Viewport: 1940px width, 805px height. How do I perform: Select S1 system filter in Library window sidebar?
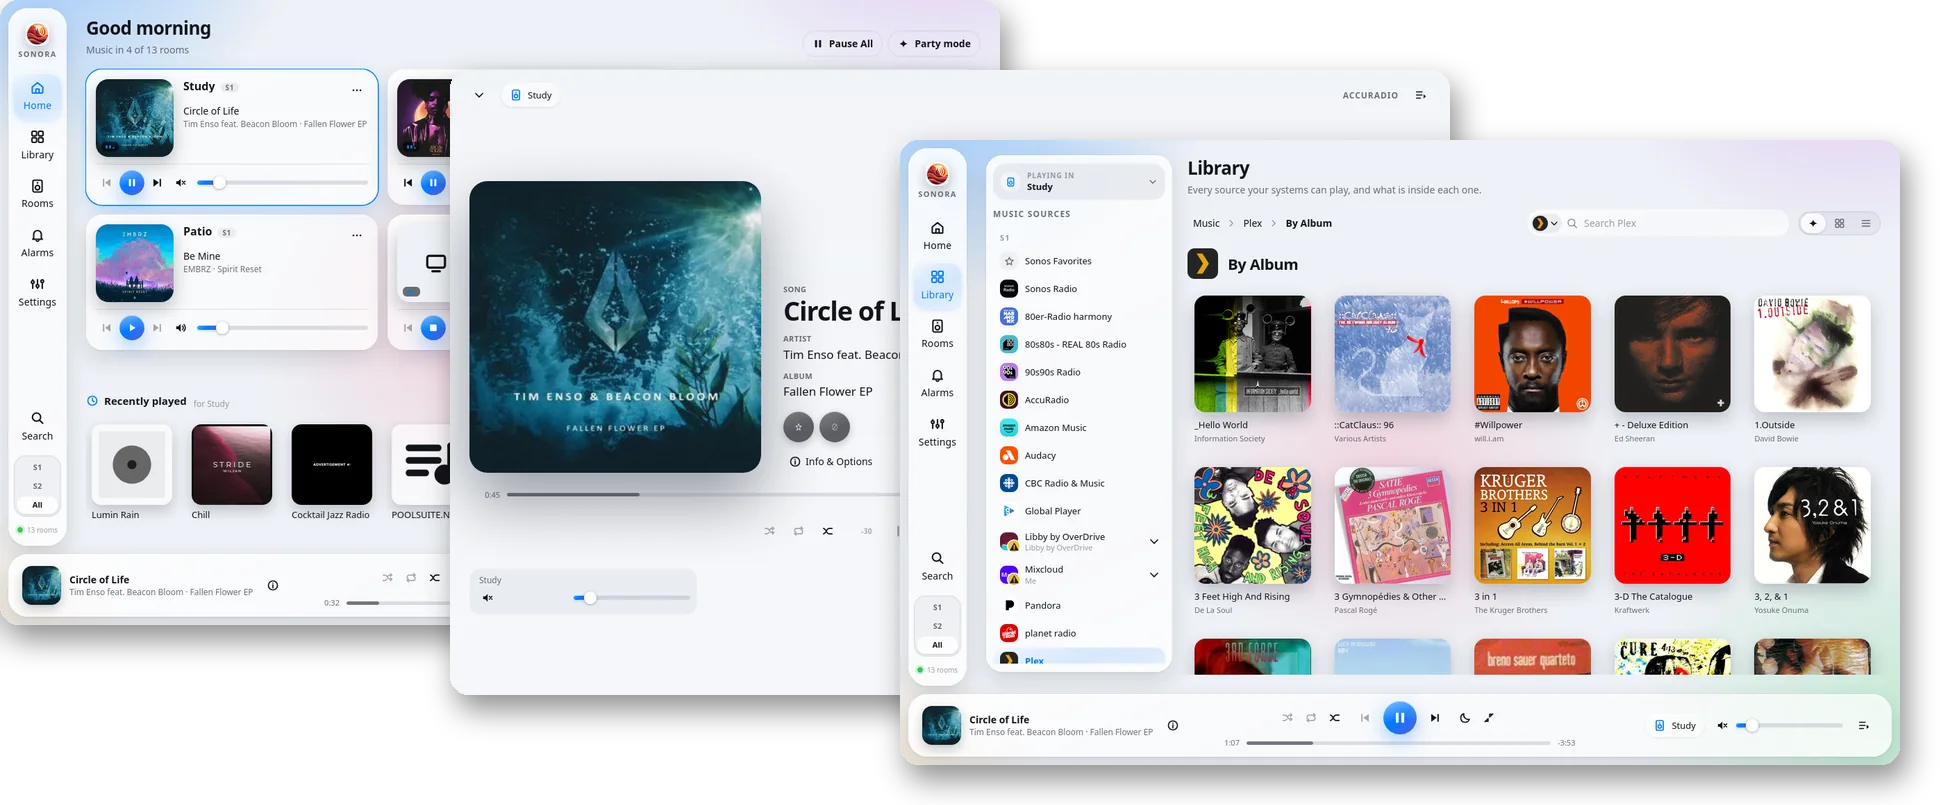pos(937,607)
